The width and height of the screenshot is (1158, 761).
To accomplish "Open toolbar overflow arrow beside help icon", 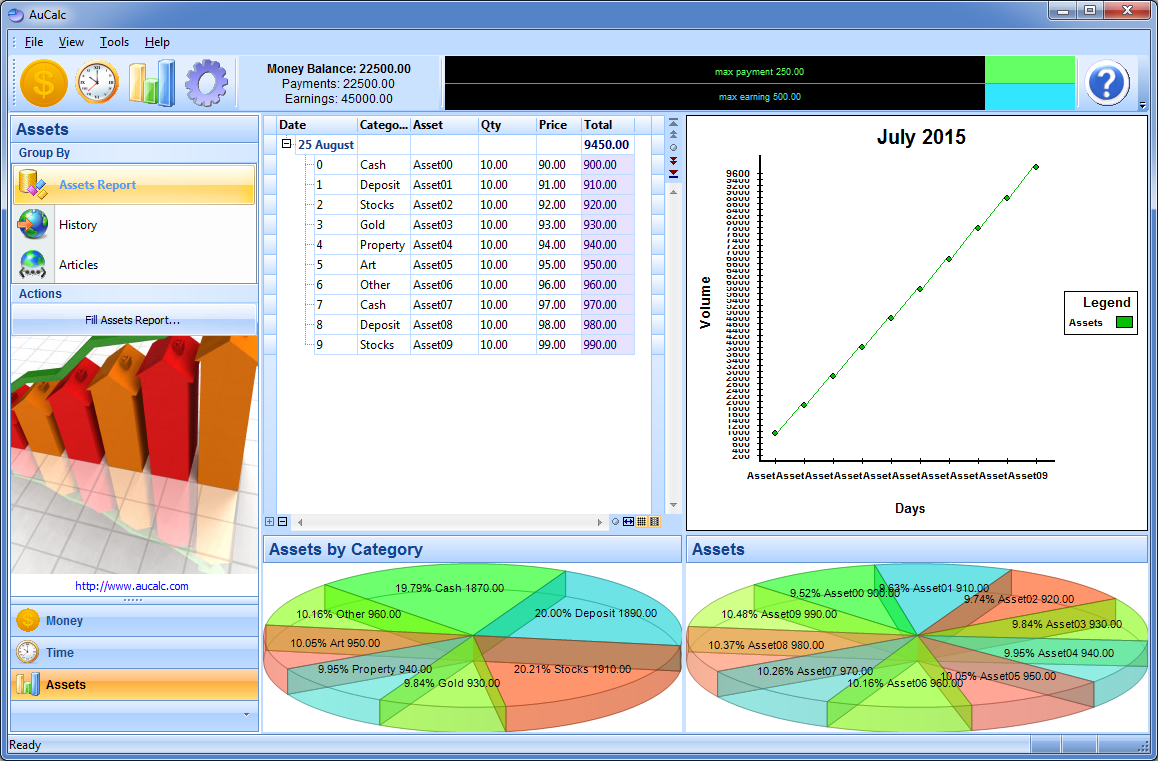I will [x=1142, y=106].
